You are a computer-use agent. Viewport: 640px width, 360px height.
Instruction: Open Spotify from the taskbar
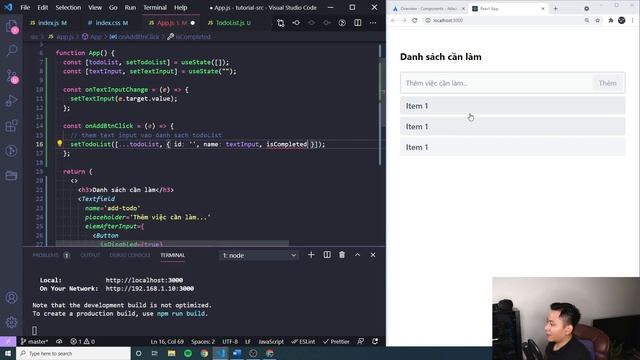point(188,353)
